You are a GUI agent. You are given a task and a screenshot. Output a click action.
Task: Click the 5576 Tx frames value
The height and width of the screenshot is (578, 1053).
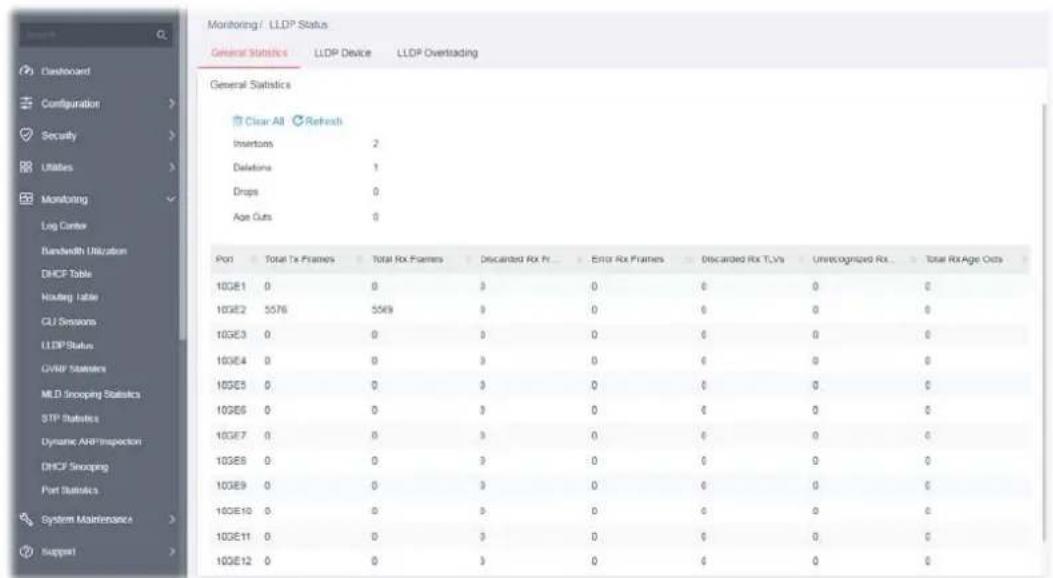[275, 310]
